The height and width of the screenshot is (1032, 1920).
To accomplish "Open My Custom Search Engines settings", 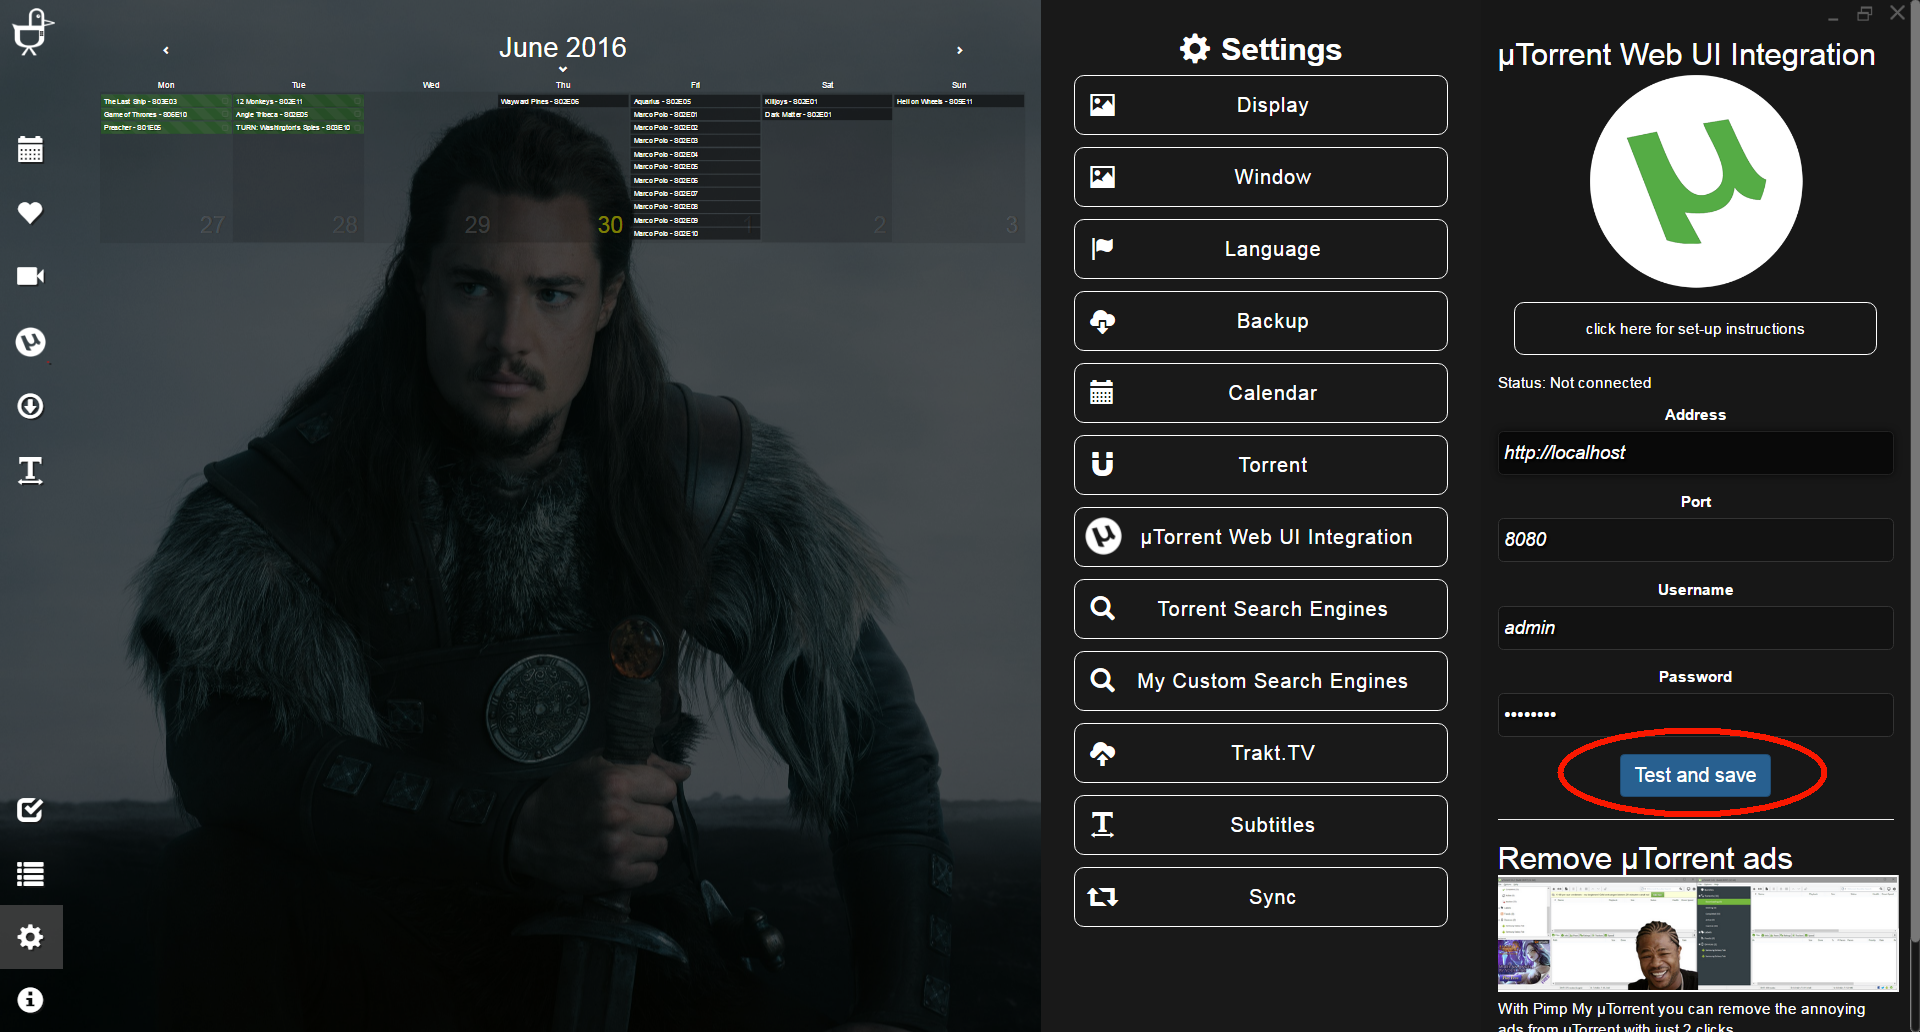I will 1260,681.
